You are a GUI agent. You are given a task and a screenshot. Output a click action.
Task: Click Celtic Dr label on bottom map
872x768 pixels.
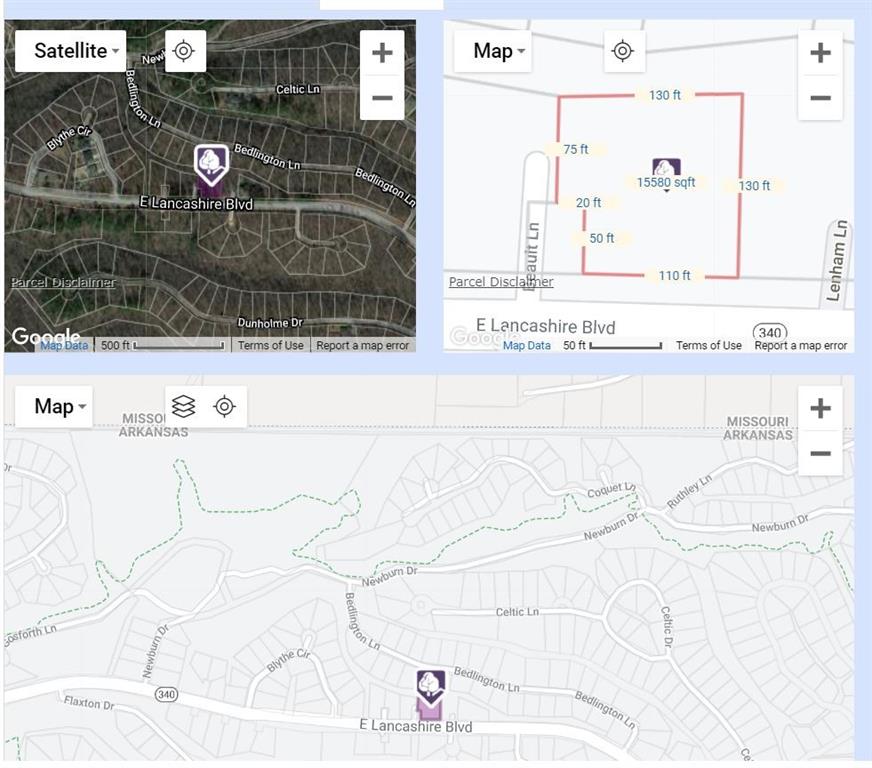(x=667, y=626)
